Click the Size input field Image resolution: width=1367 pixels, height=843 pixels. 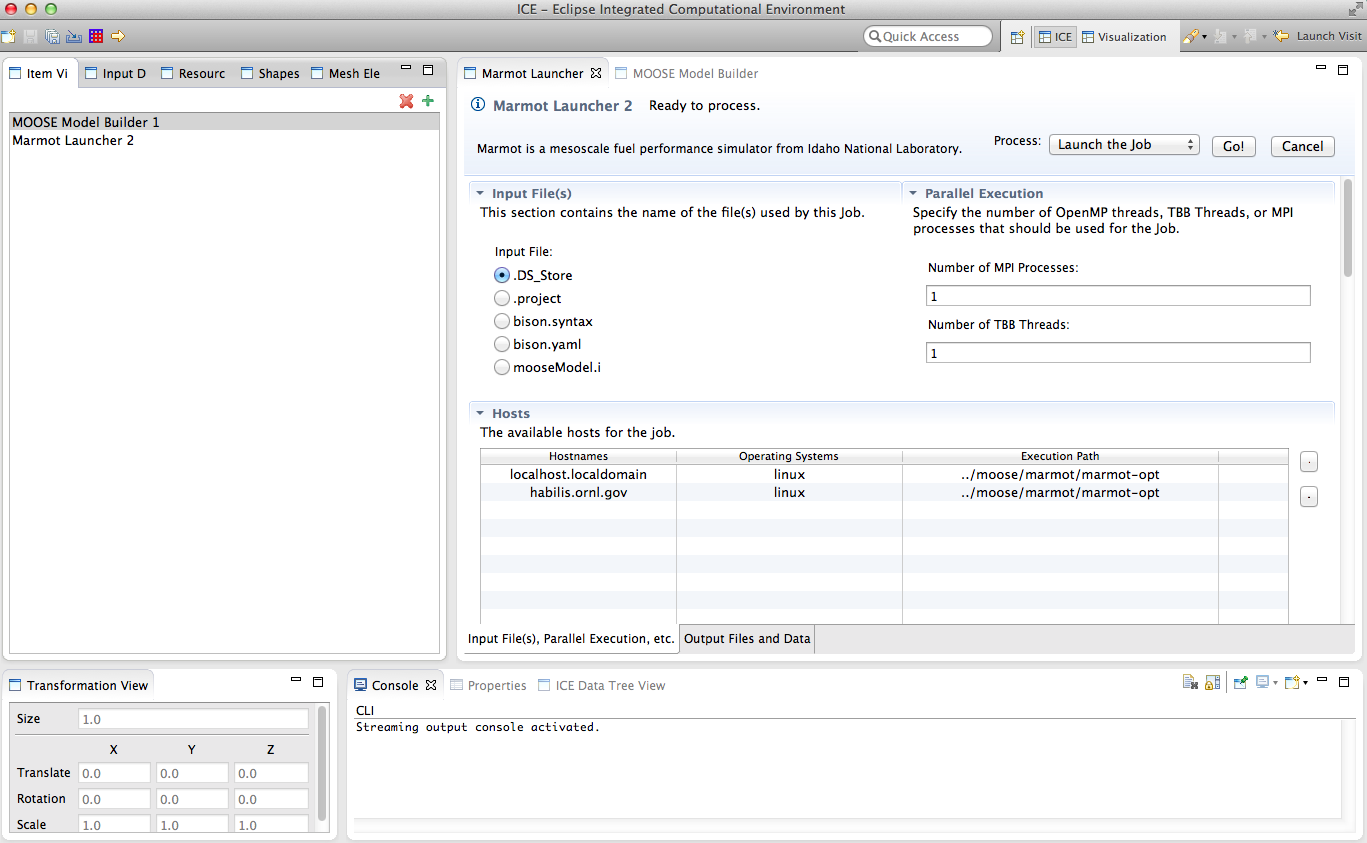coord(193,719)
